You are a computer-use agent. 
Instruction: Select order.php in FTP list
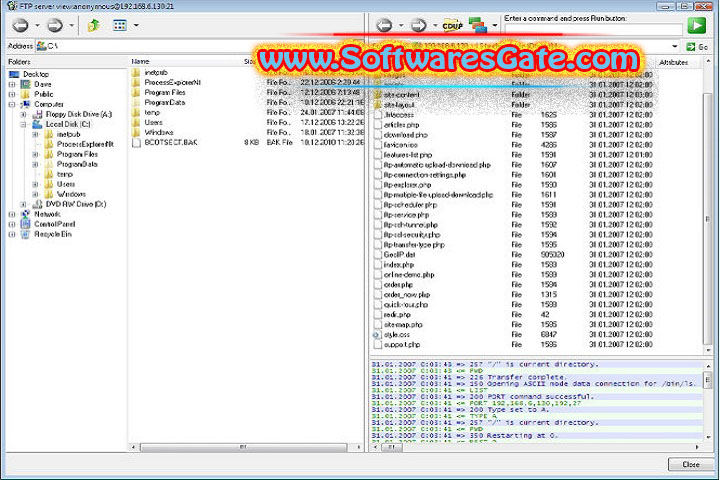pos(398,285)
